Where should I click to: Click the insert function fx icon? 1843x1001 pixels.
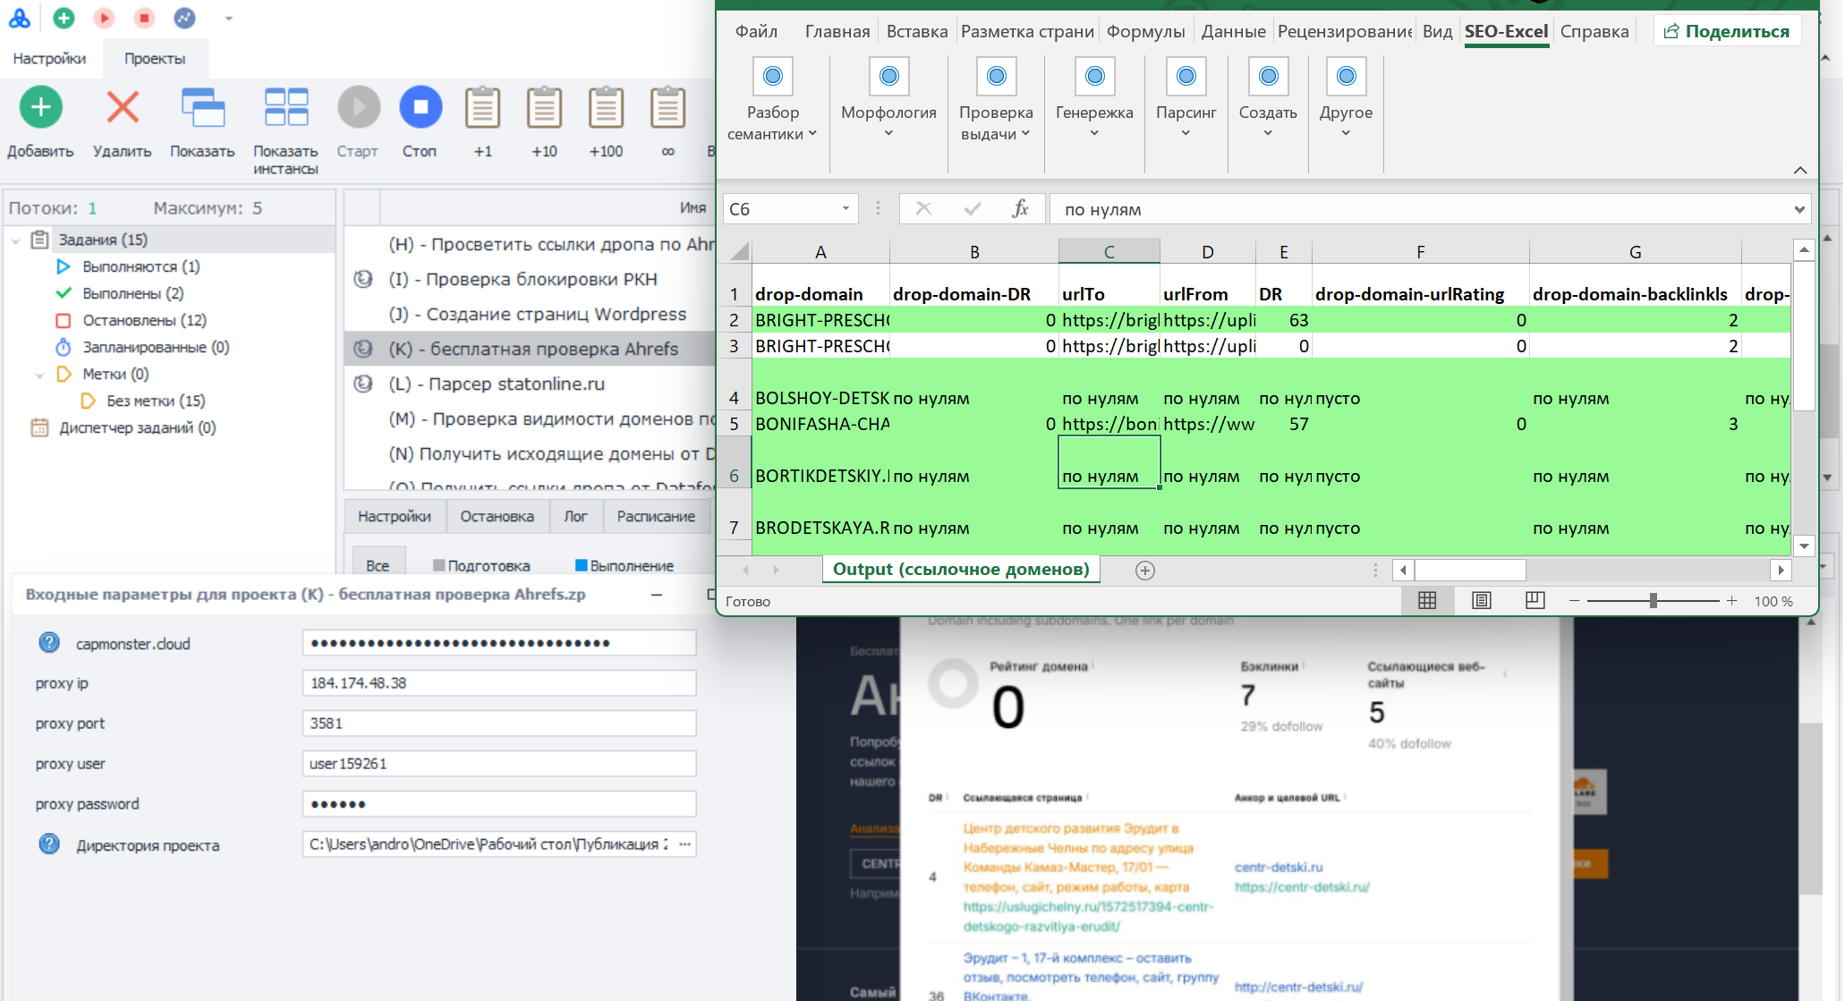(1020, 209)
